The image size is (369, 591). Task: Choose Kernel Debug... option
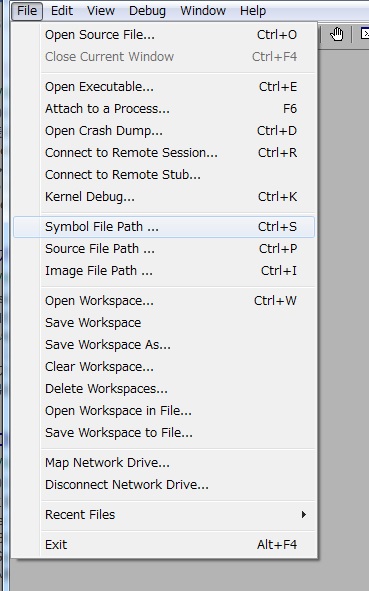coord(164,197)
